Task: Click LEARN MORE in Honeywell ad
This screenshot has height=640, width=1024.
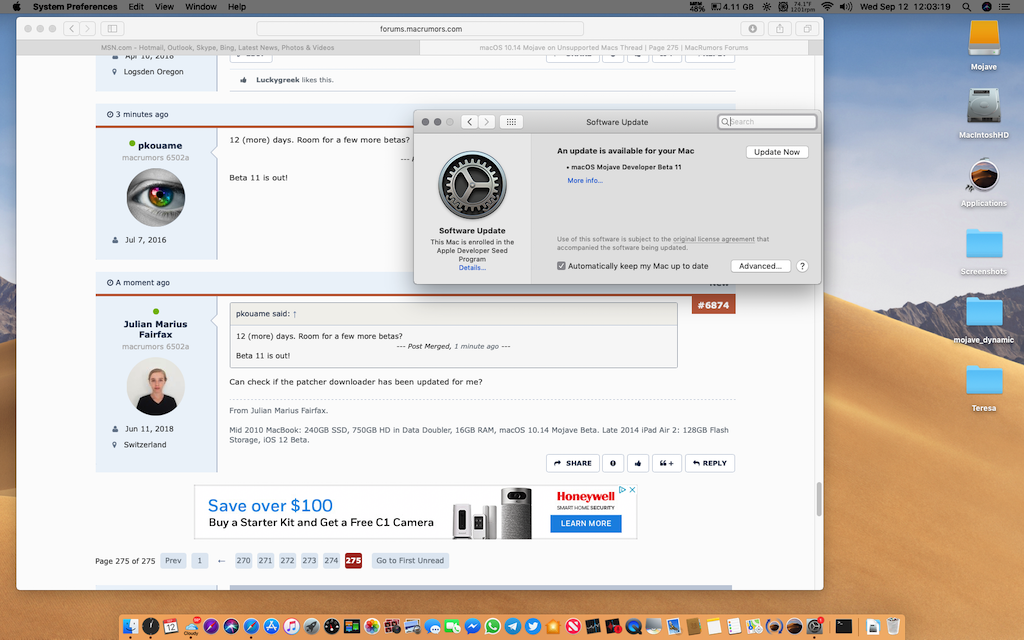Action: tap(586, 523)
